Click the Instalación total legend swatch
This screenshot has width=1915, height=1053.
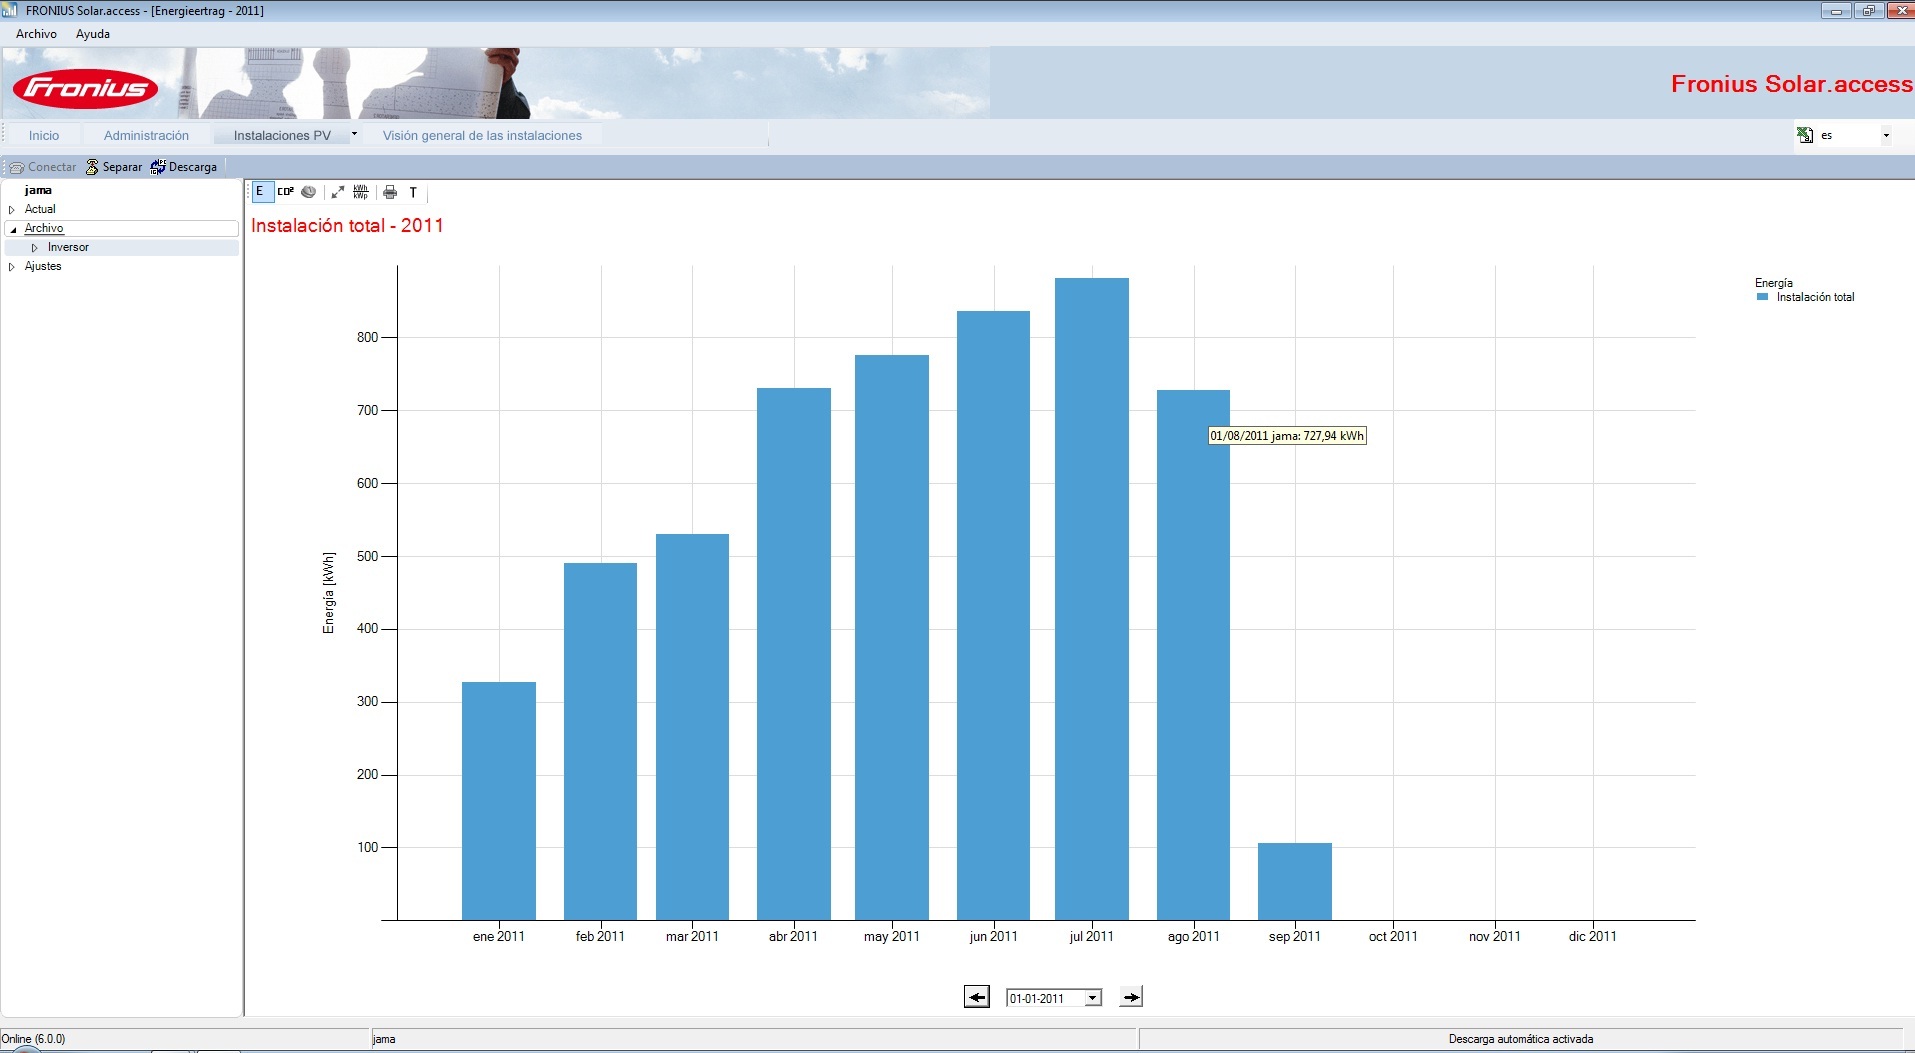coord(1763,297)
